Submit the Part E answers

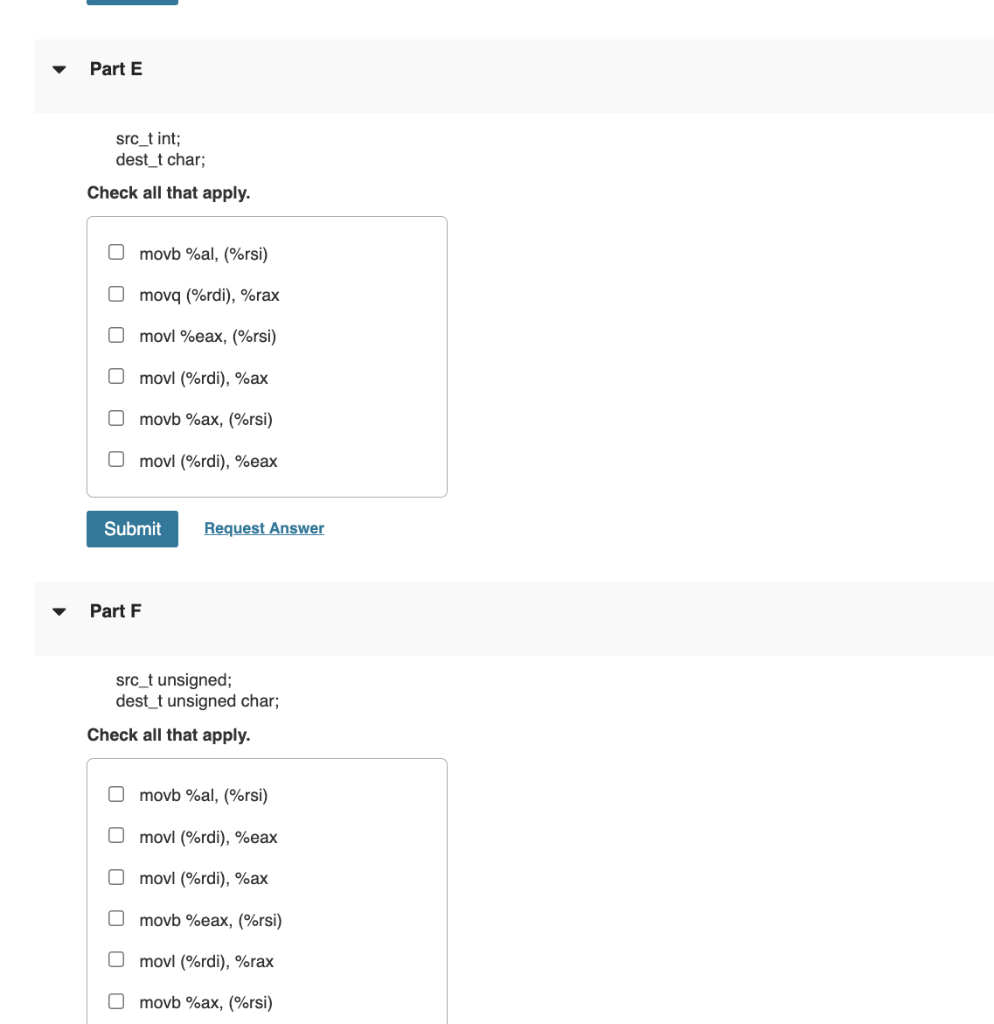pyautogui.click(x=132, y=529)
